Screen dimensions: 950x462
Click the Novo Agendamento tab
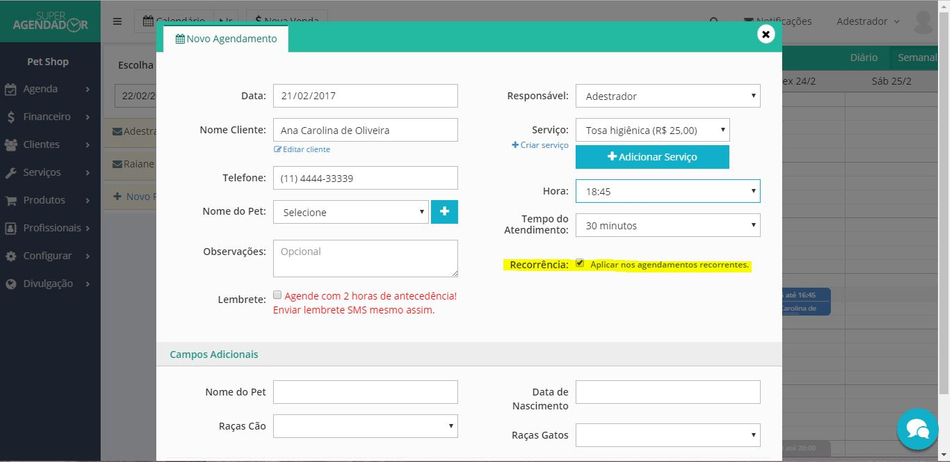pos(226,39)
